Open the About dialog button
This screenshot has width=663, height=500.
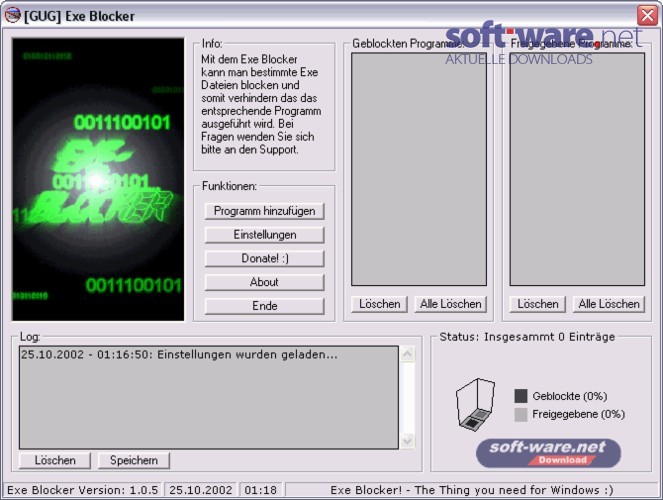pos(264,282)
